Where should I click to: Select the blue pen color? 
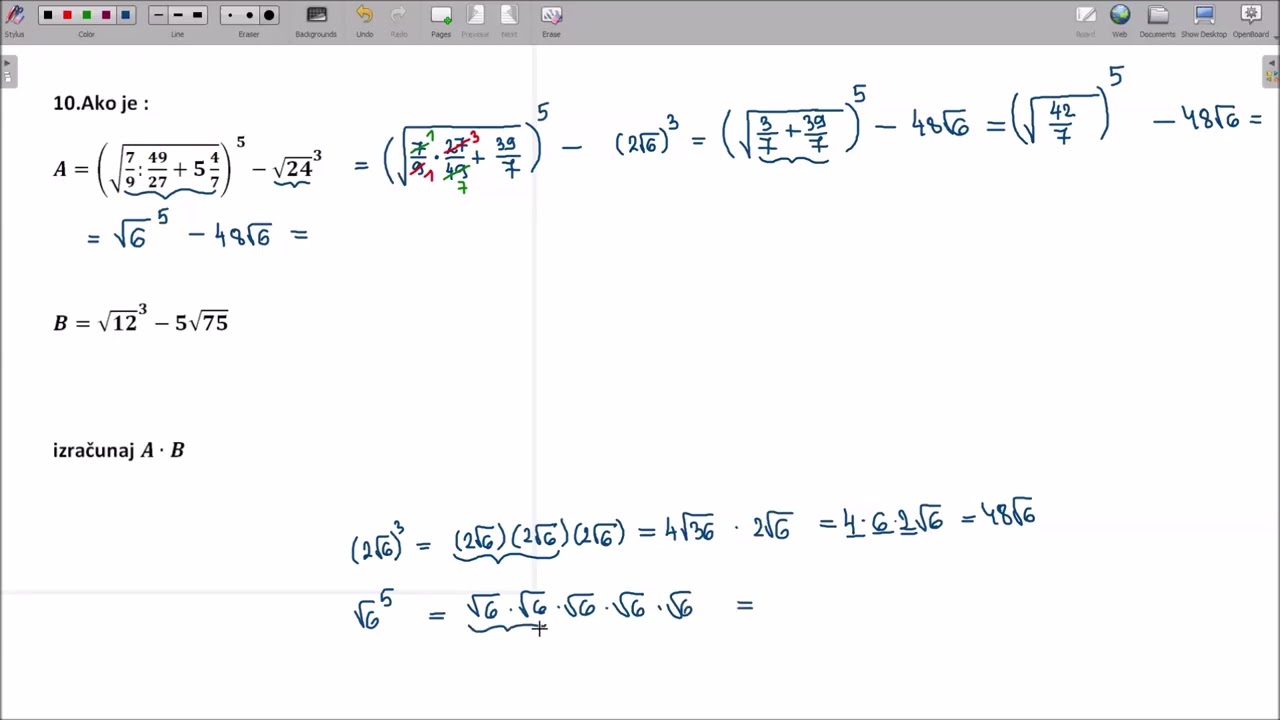pyautogui.click(x=125, y=15)
